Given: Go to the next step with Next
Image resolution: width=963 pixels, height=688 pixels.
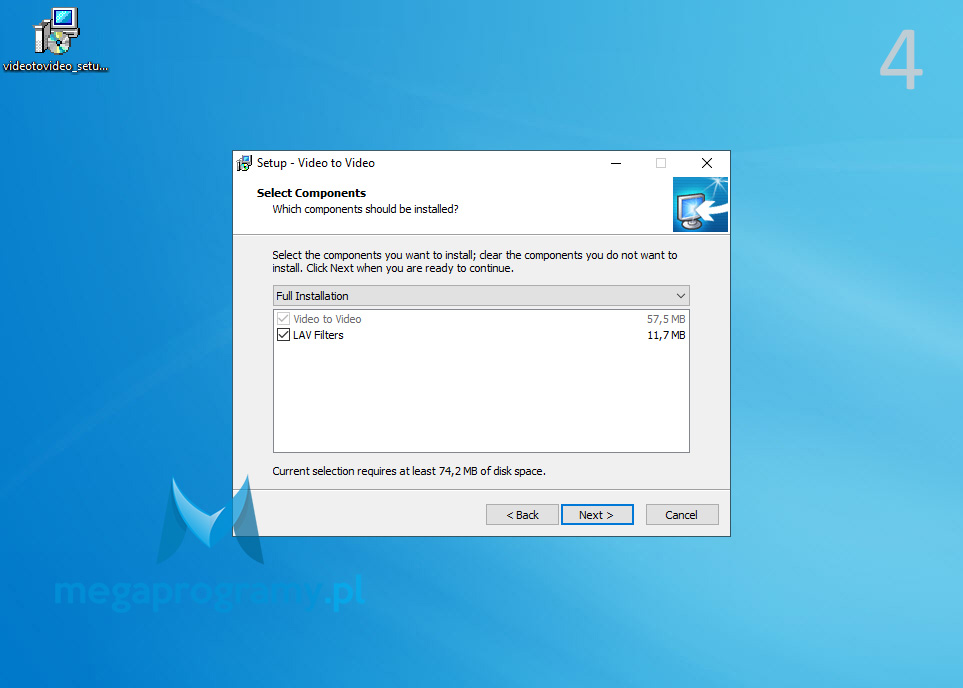Looking at the screenshot, I should 597,515.
